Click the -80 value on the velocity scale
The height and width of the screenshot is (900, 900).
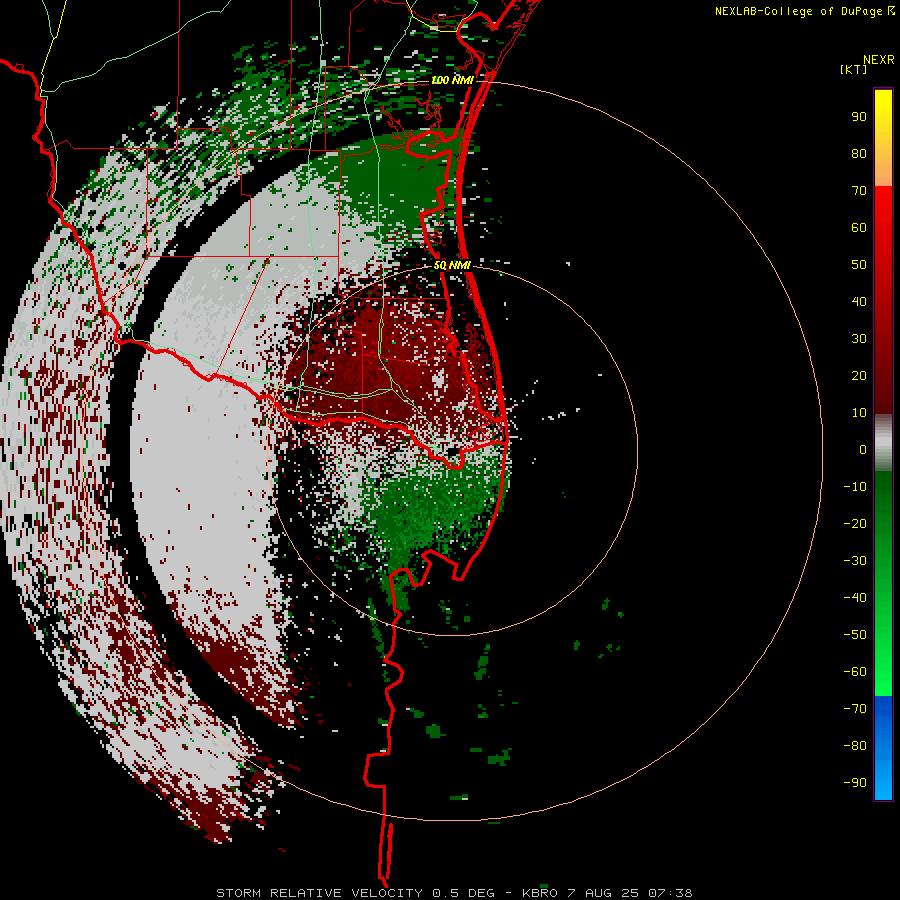855,746
